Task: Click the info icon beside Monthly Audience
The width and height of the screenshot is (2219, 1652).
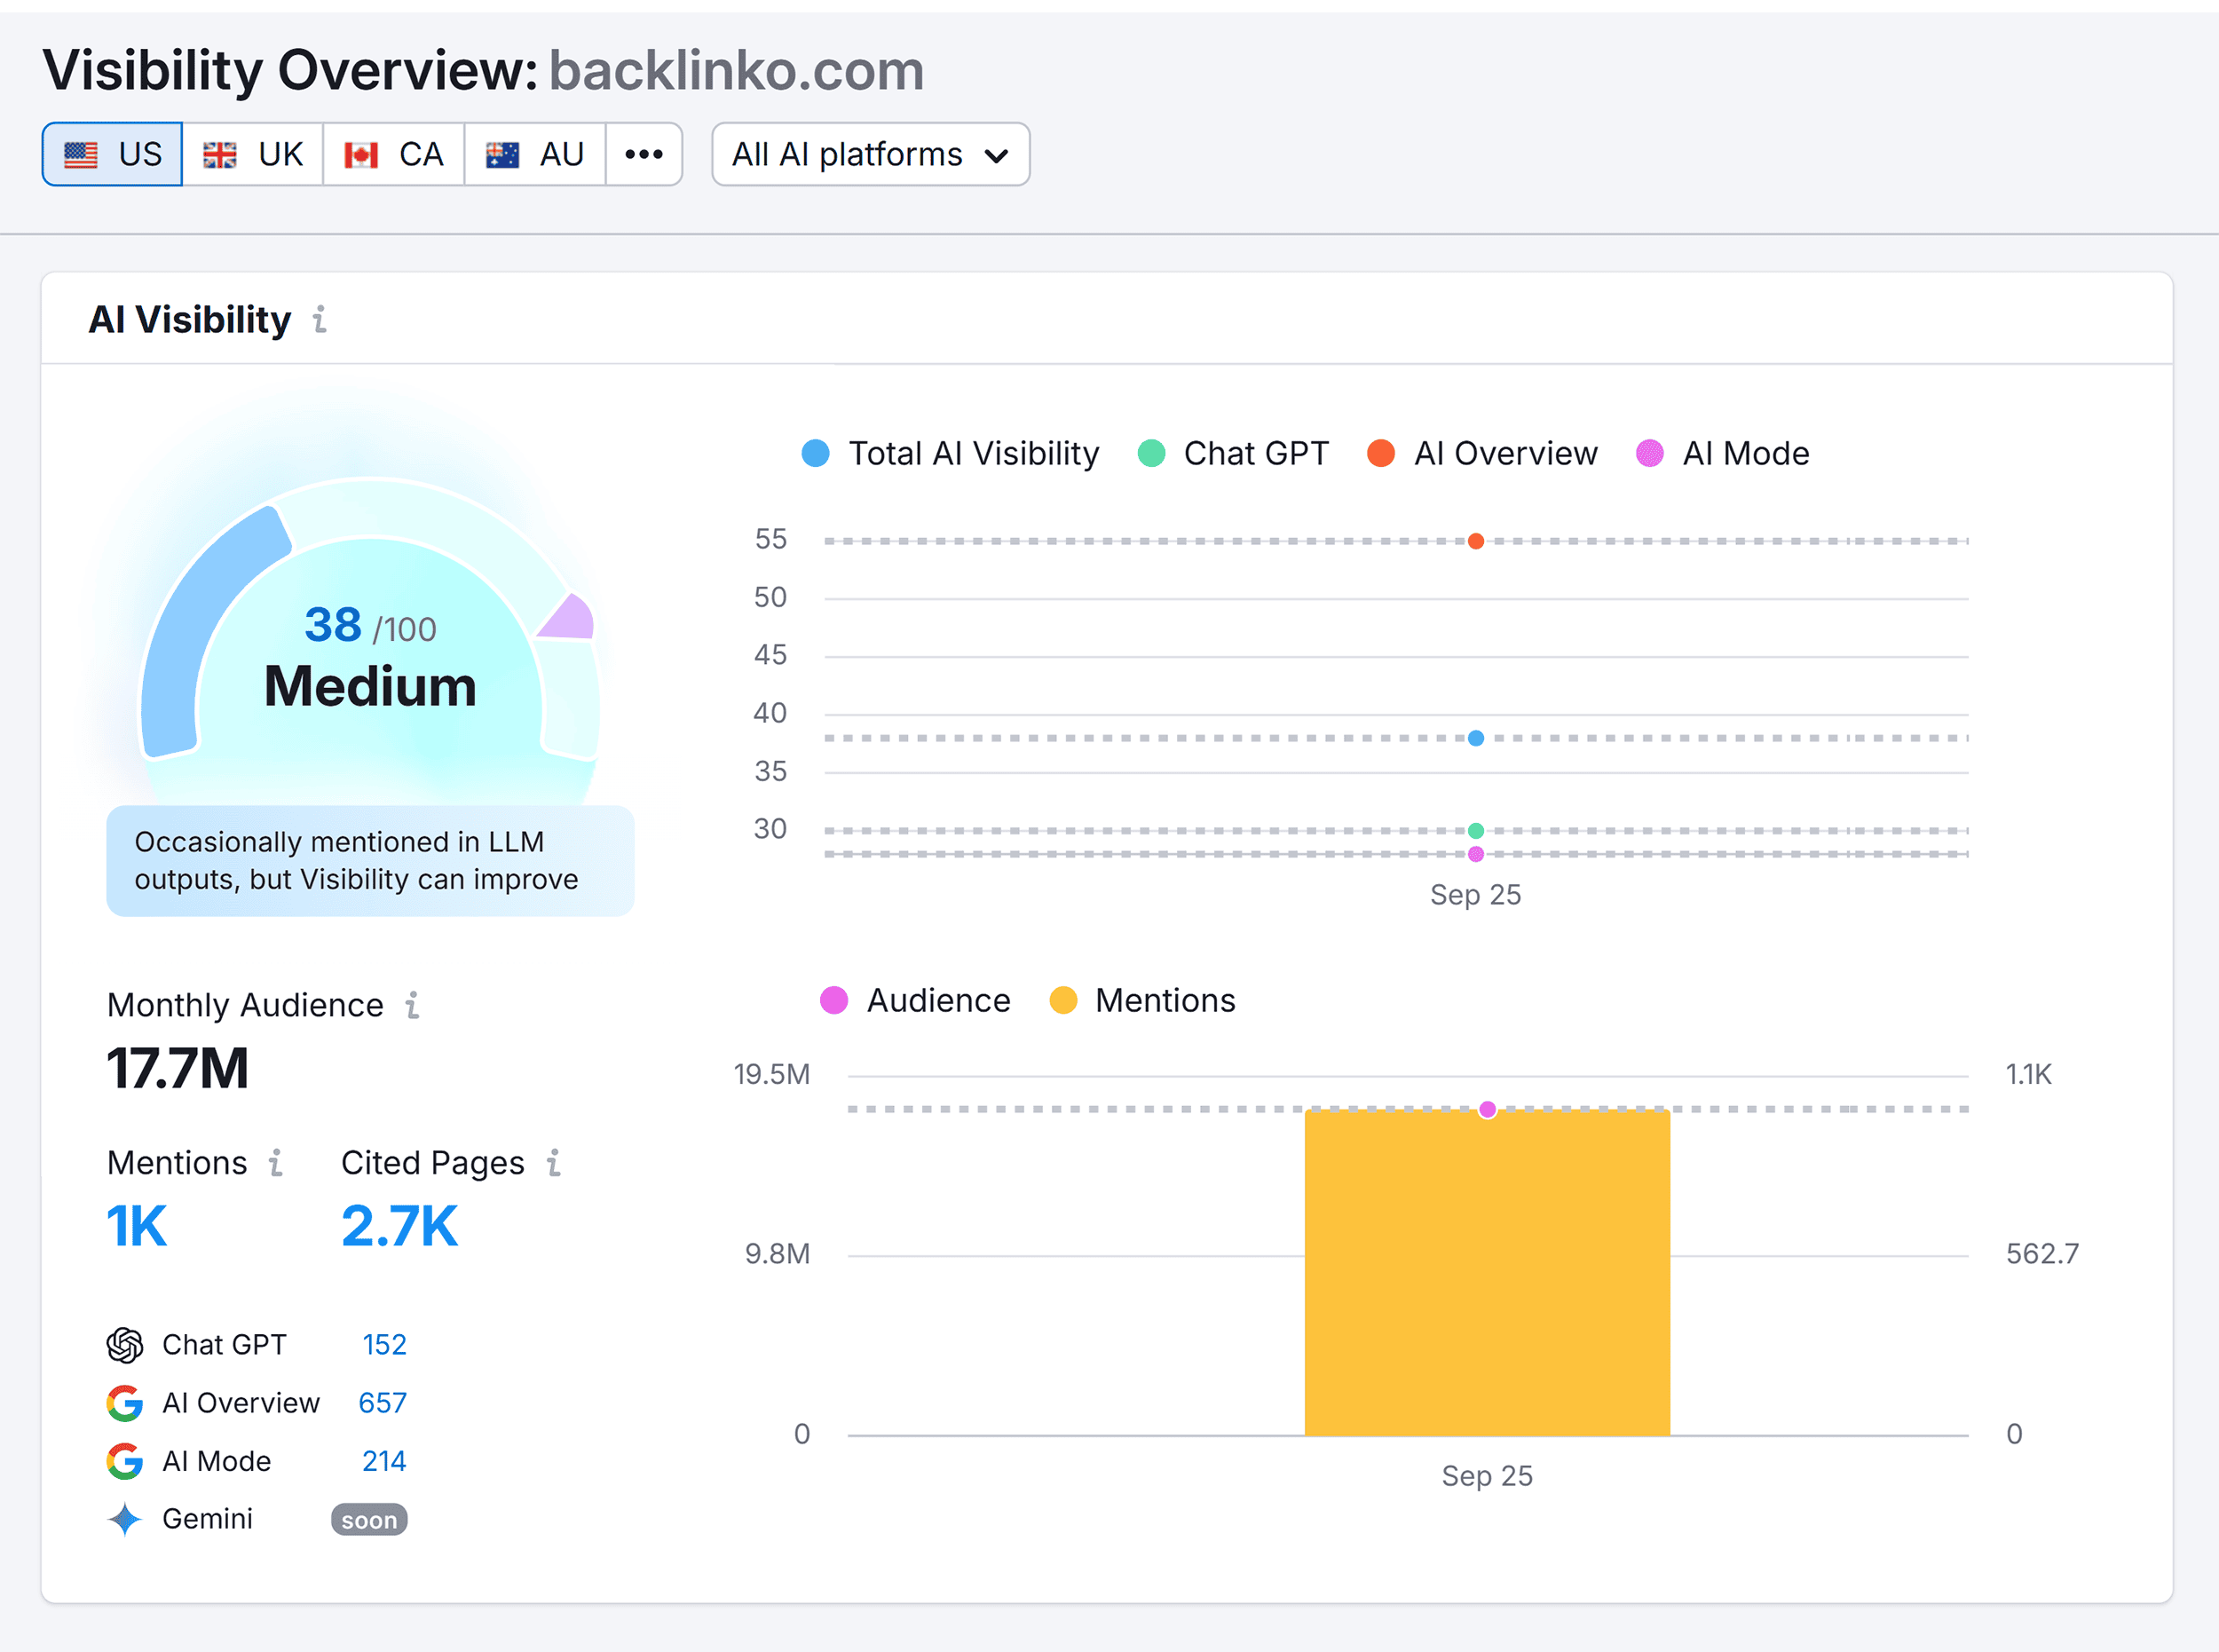Action: pos(413,1006)
